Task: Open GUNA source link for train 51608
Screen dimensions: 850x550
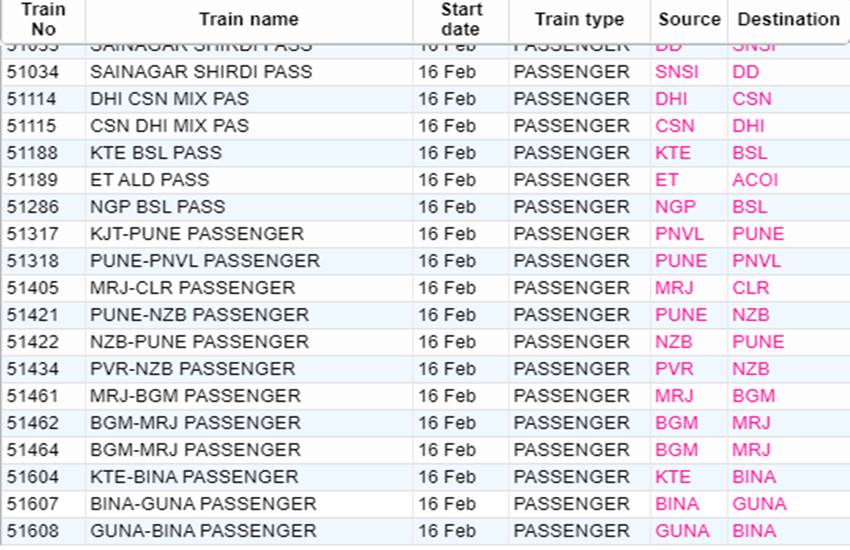Action: 682,531
